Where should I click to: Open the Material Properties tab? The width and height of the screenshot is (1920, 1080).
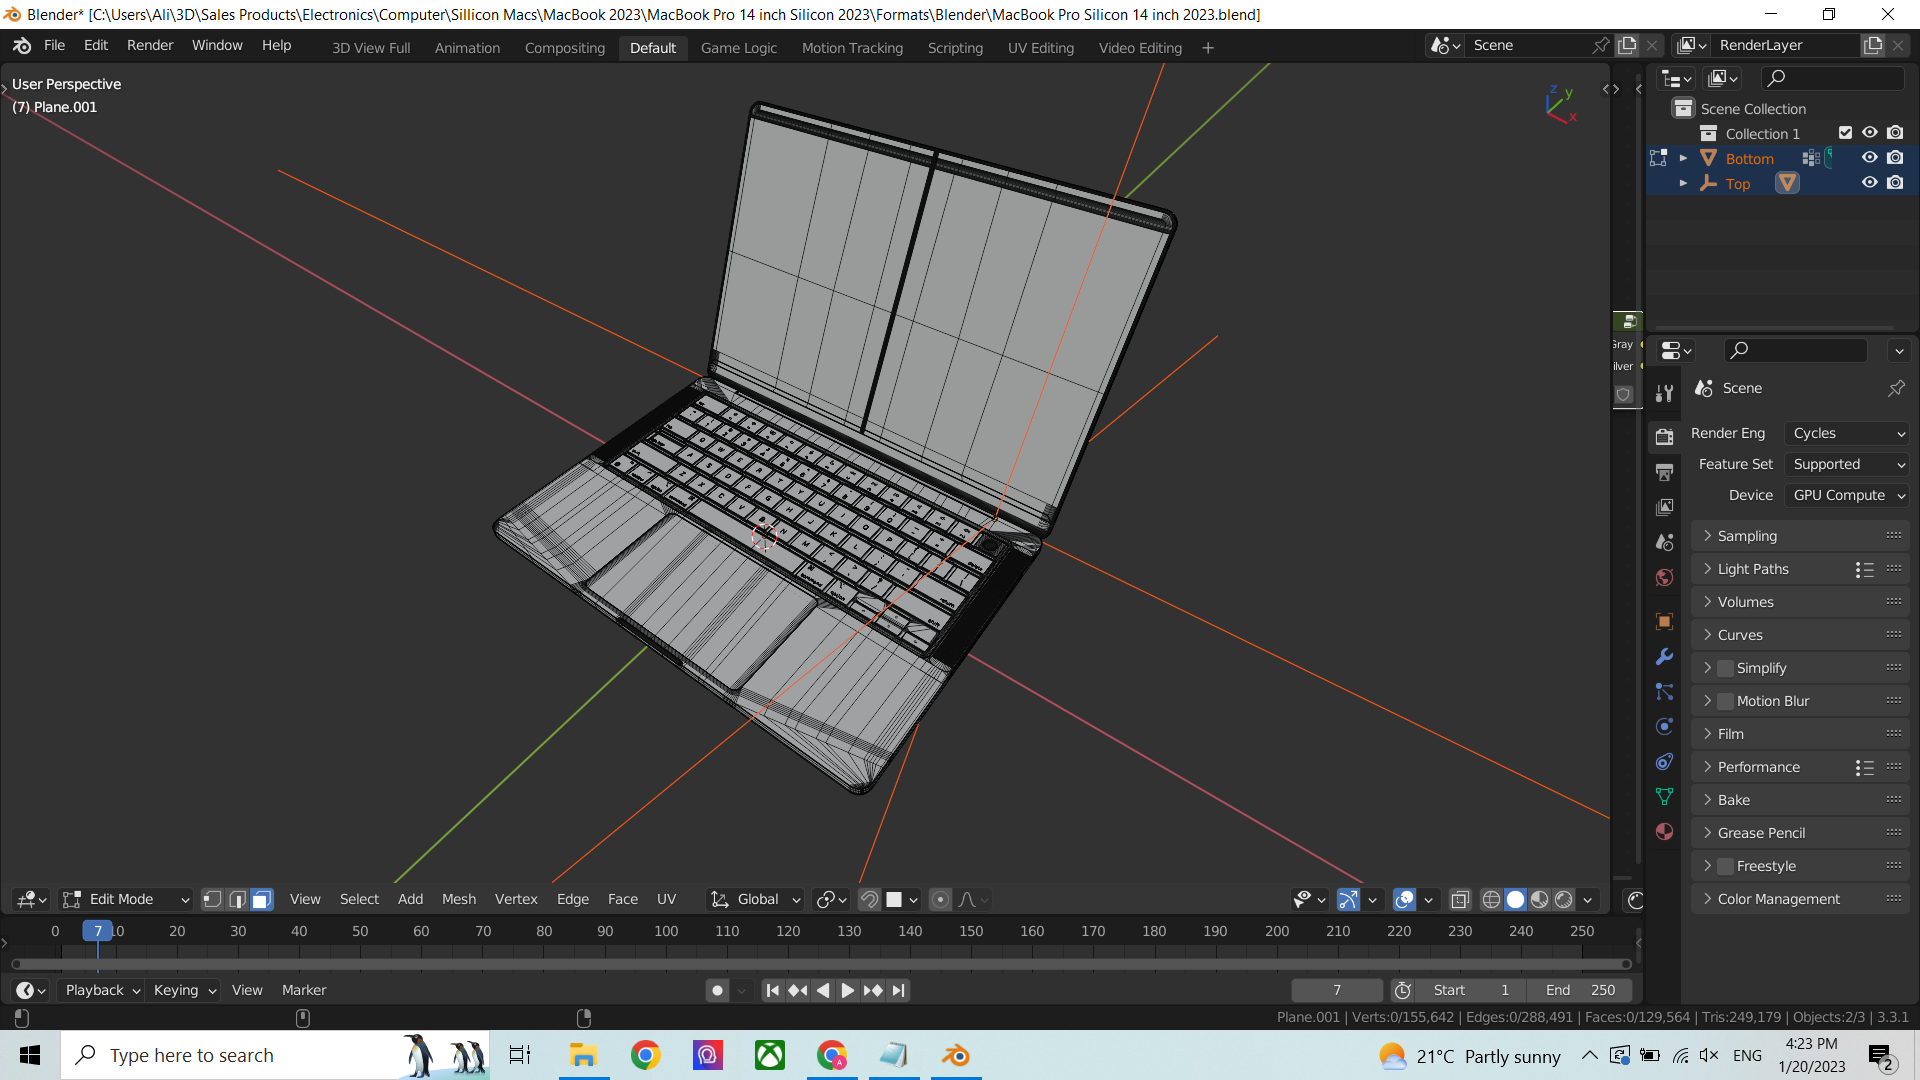click(1663, 832)
